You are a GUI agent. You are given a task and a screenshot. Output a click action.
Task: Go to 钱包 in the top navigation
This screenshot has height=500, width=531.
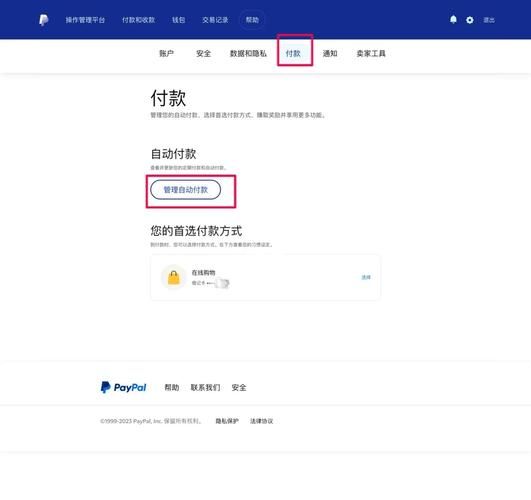pos(178,20)
